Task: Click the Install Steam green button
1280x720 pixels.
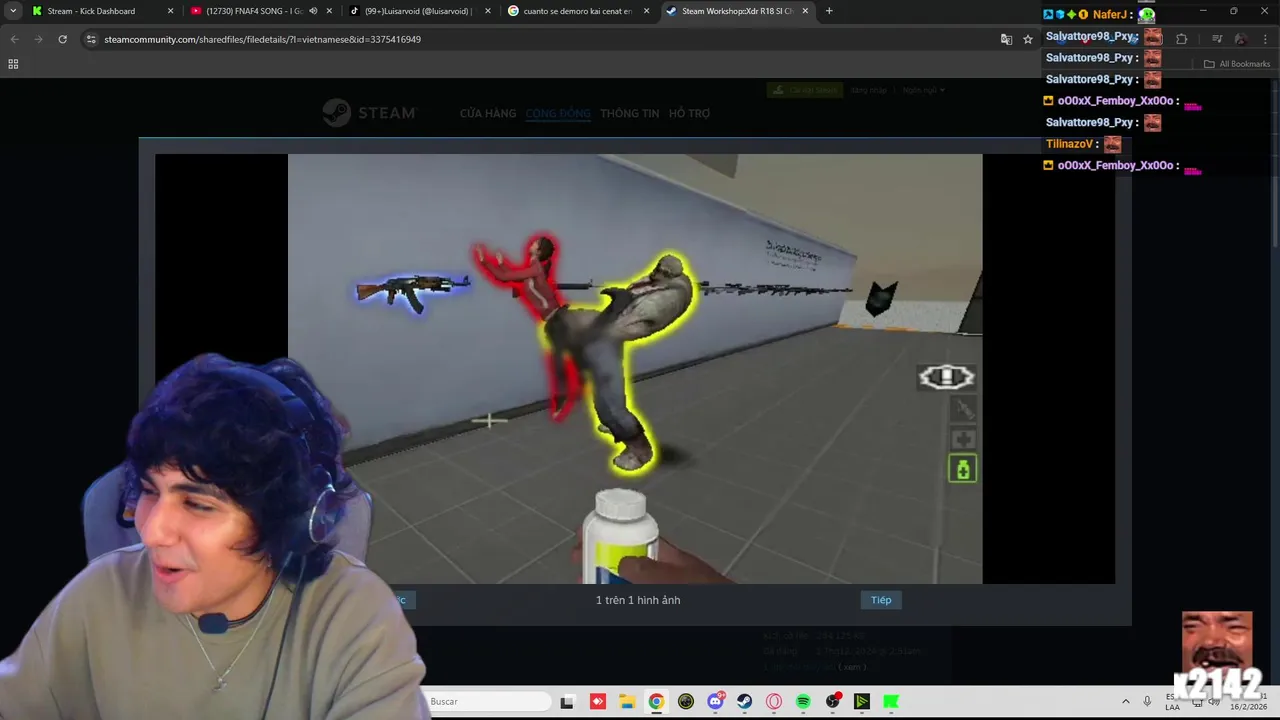Action: click(x=804, y=90)
